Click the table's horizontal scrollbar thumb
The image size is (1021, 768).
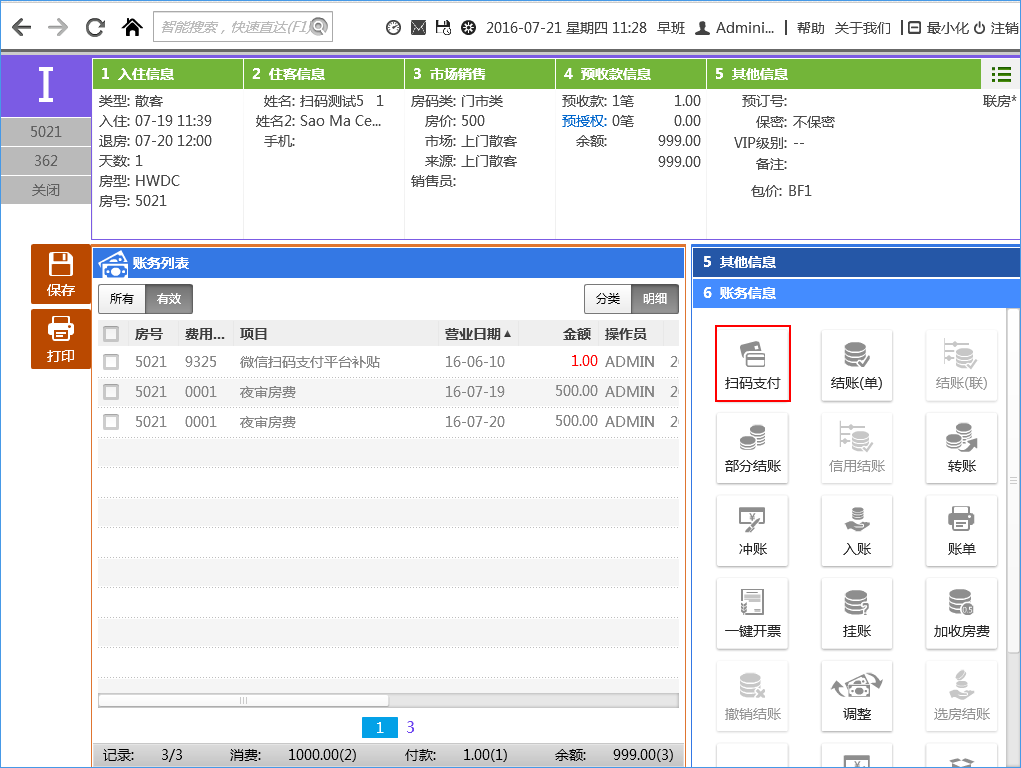244,700
